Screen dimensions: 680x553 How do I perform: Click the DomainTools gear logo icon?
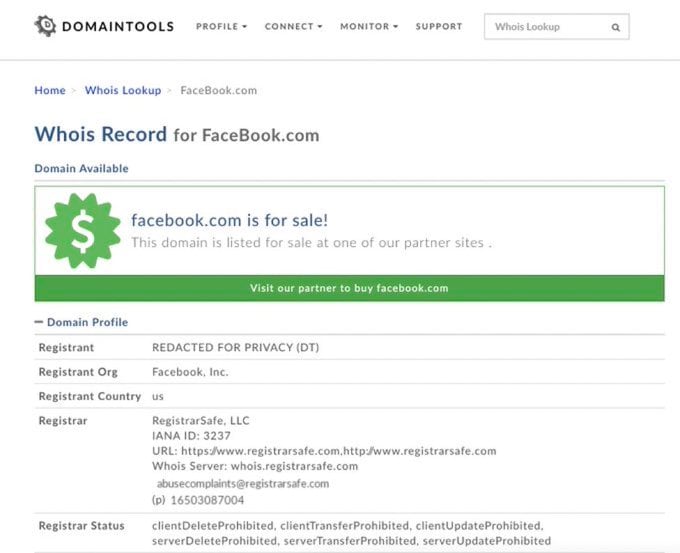tap(45, 26)
